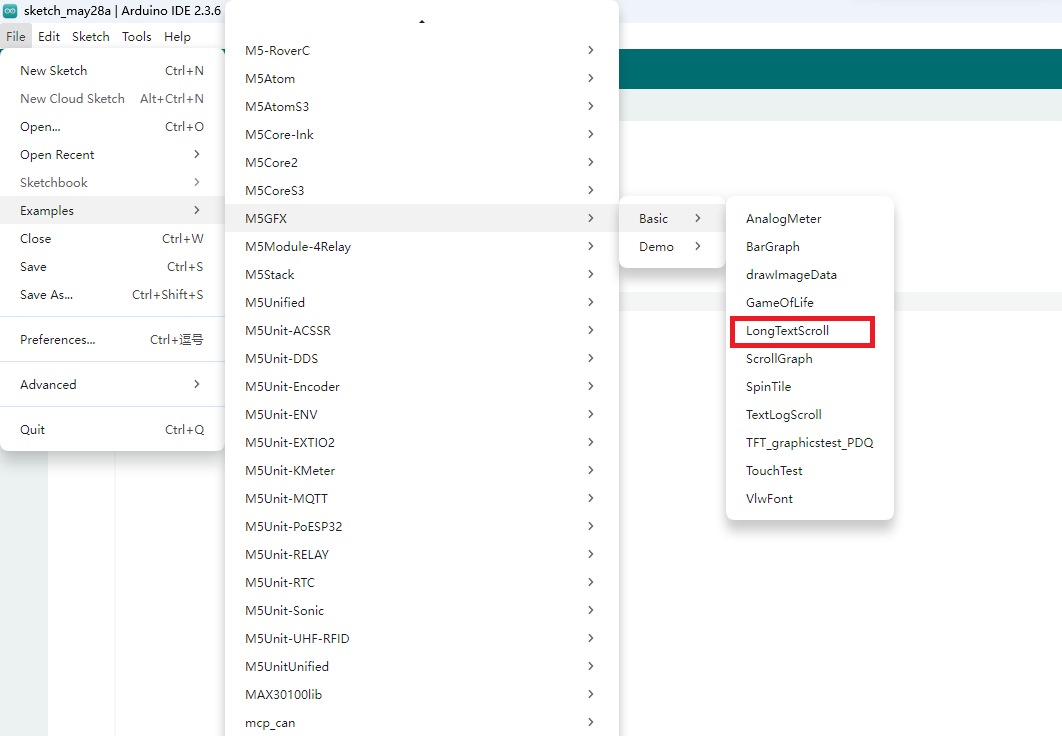Open the Basic submenu of M5GFX

coord(672,219)
